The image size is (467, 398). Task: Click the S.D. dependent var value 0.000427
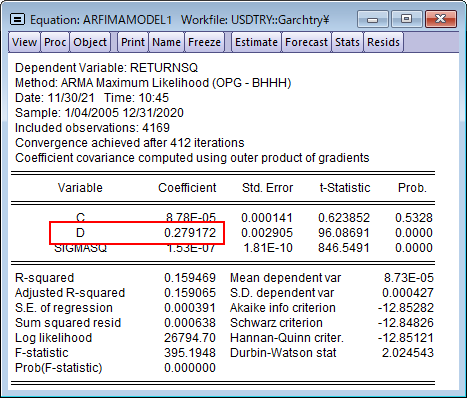pos(408,293)
